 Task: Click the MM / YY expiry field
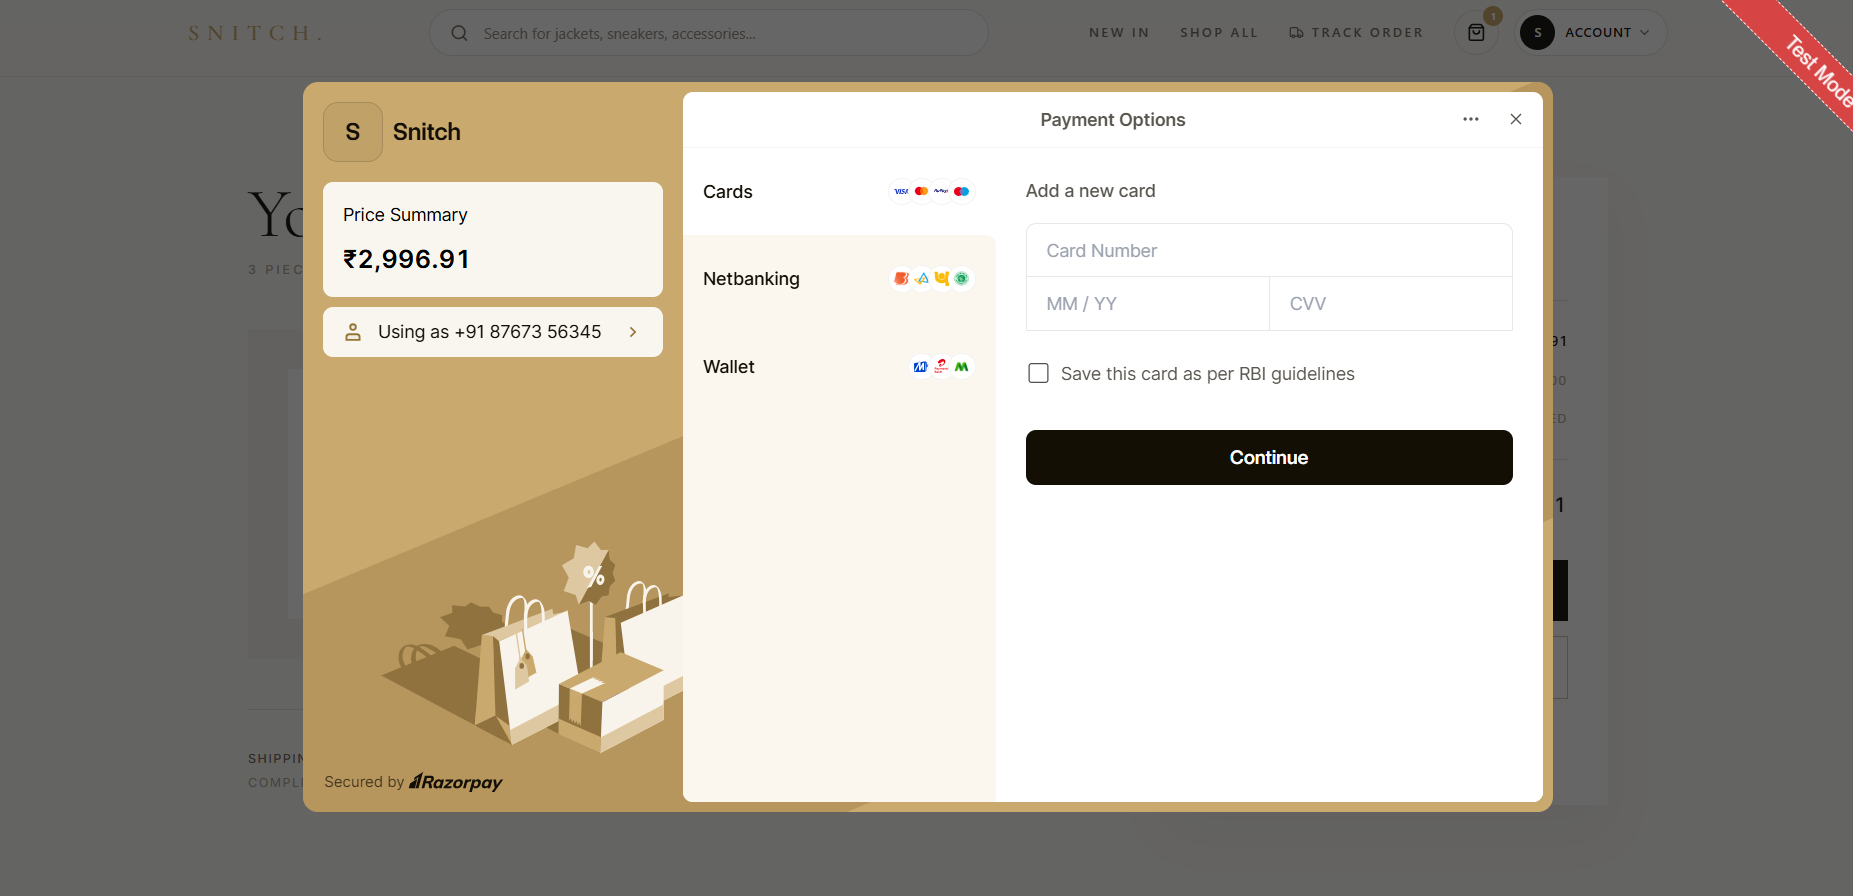click(x=1148, y=304)
